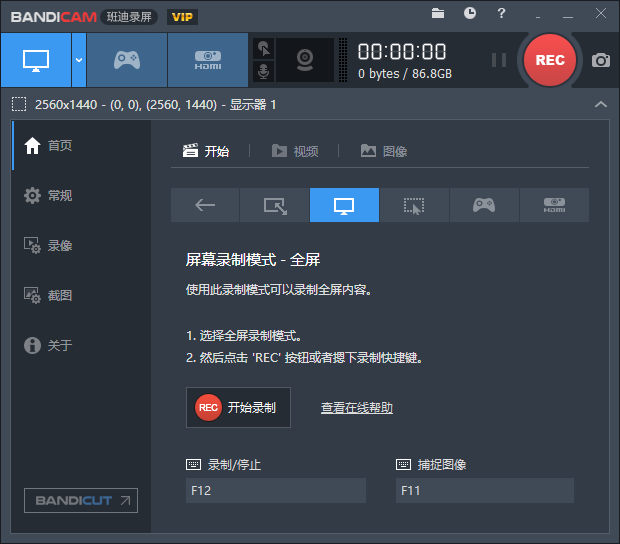The width and height of the screenshot is (620, 544).
Task: Select Game recording mode in top toolbar
Action: click(127, 60)
